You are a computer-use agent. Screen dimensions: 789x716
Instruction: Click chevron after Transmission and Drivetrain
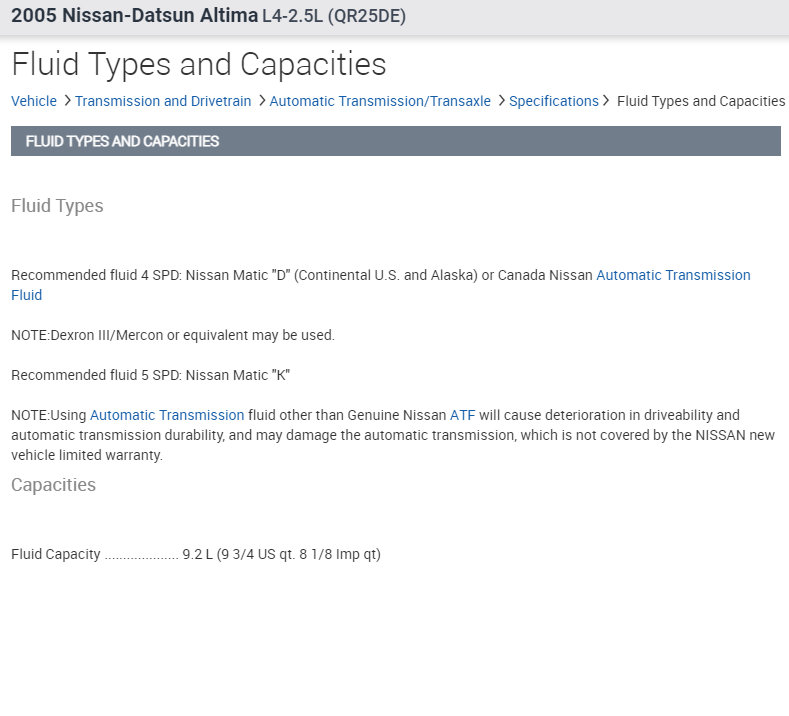(x=261, y=101)
